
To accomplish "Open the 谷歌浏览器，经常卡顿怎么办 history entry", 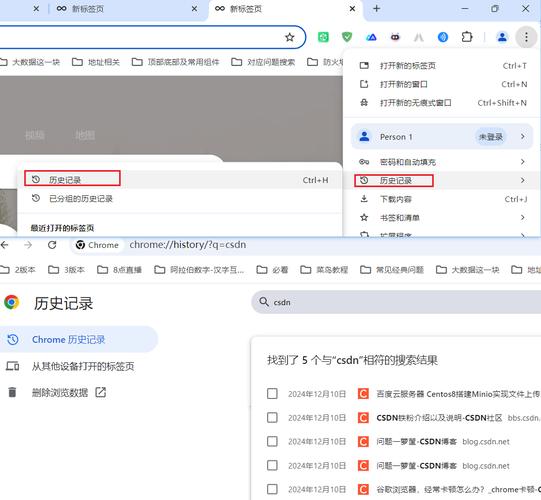I will [458, 489].
